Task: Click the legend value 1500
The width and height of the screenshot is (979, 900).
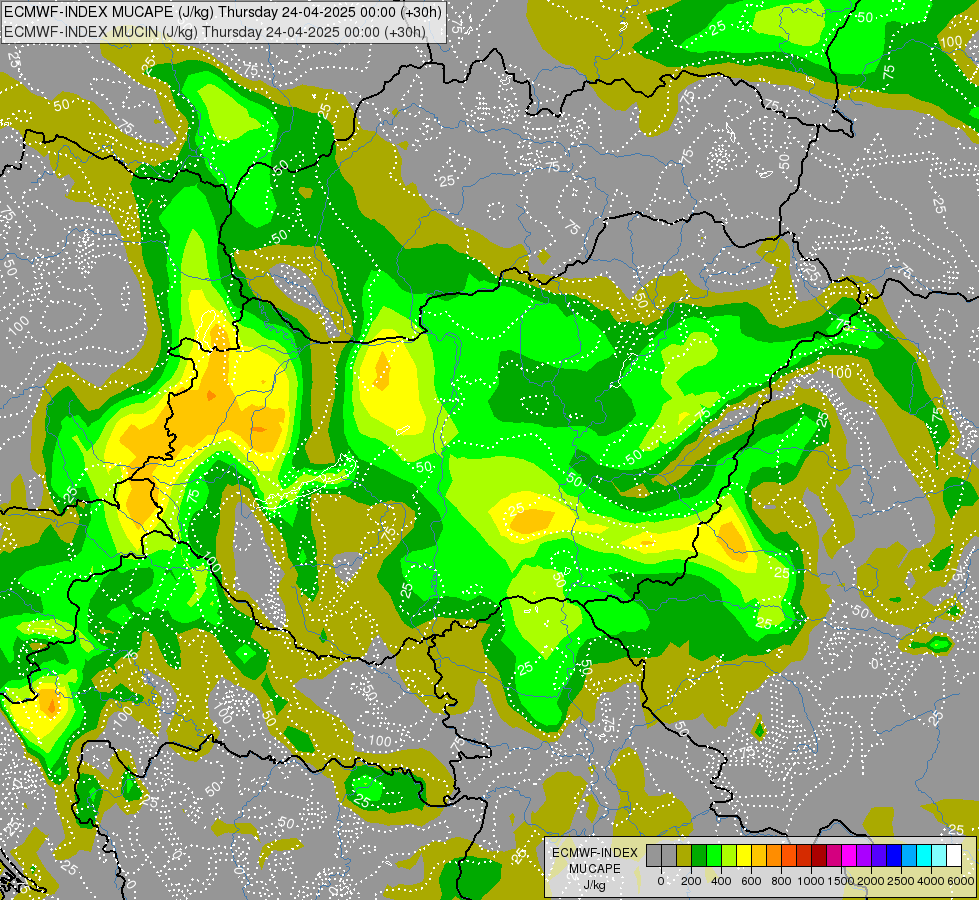Action: 841,881
